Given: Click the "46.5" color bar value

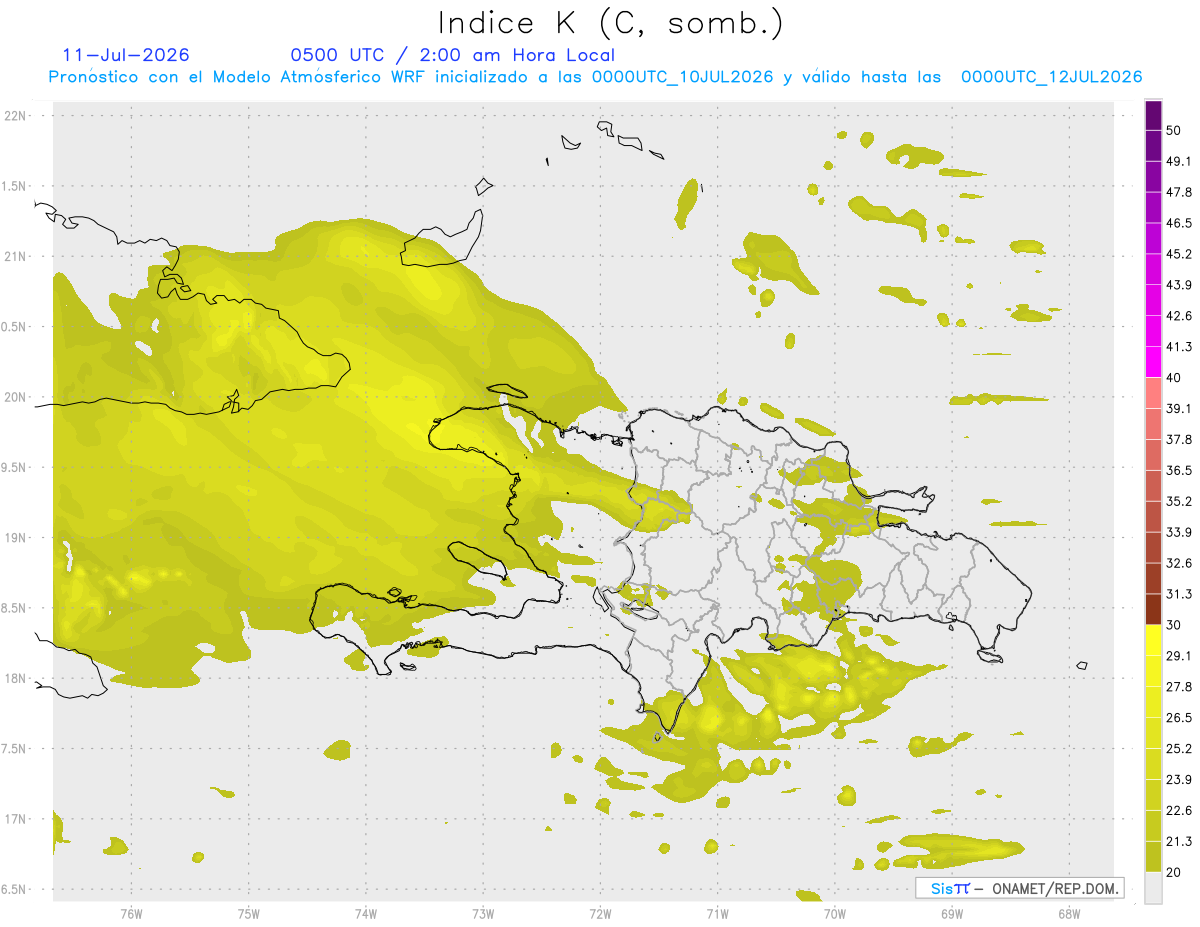Looking at the screenshot, I should tap(1179, 223).
